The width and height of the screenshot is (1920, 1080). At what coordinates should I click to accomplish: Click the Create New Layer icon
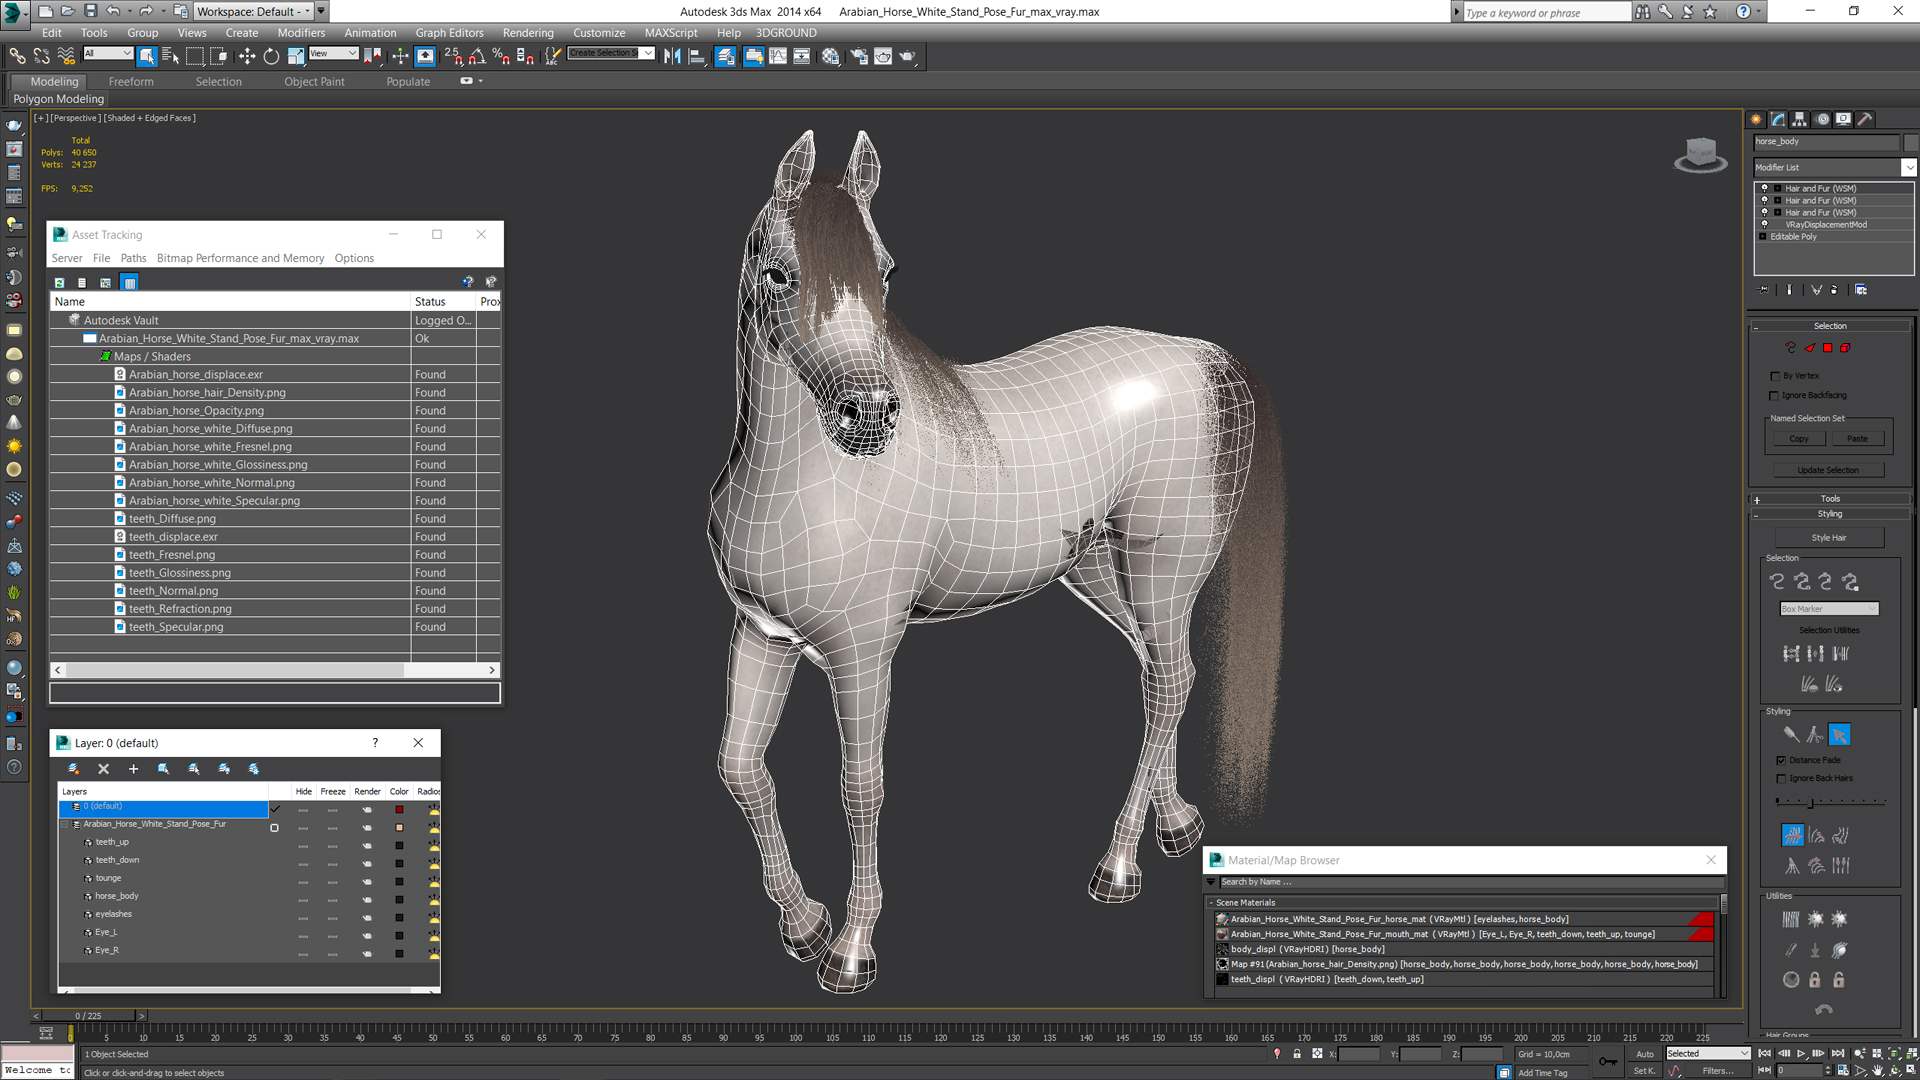click(x=73, y=769)
